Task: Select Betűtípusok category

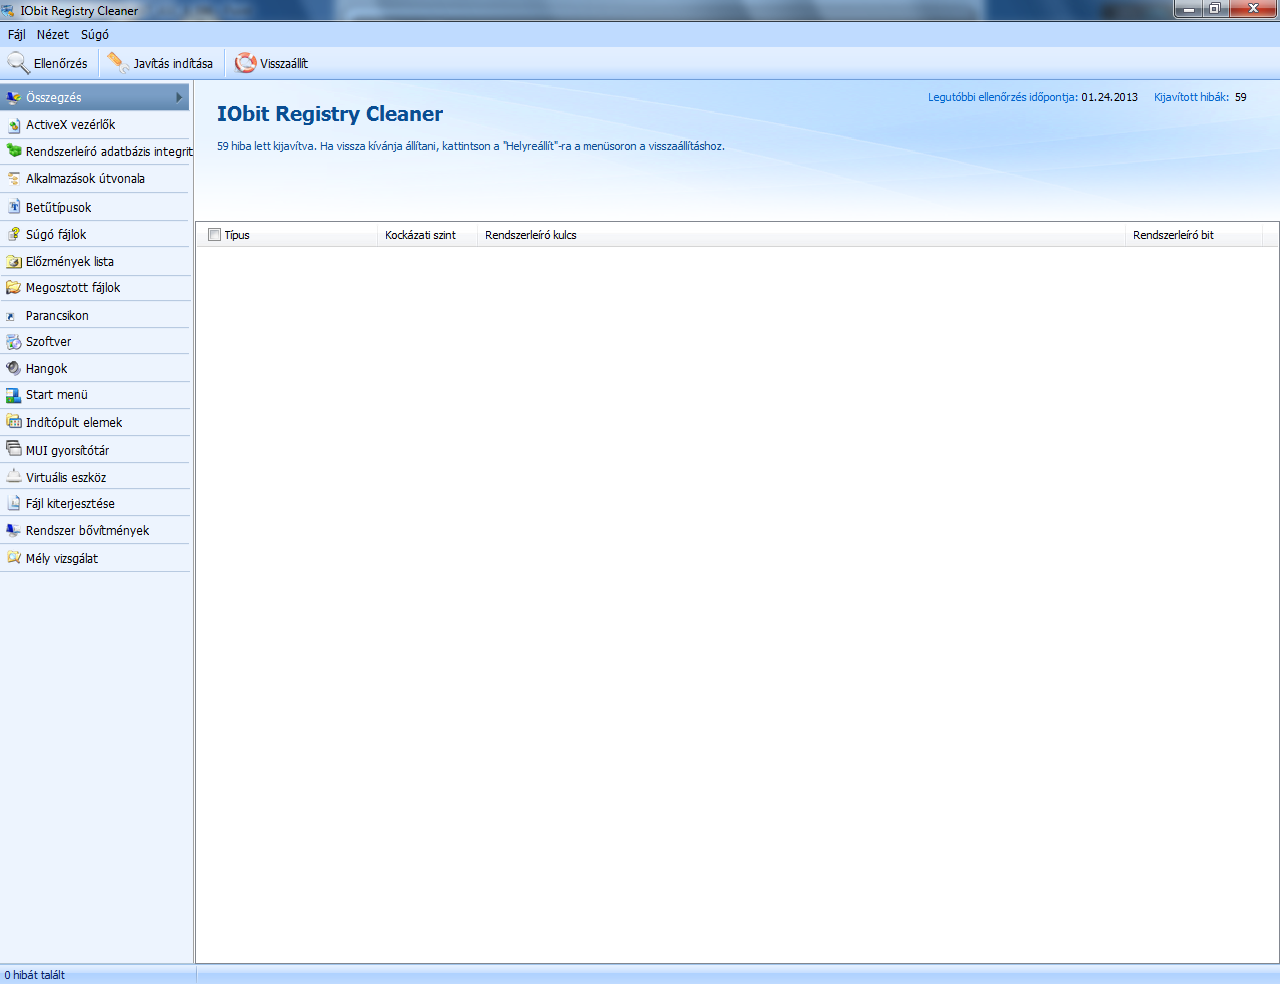Action: 96,207
